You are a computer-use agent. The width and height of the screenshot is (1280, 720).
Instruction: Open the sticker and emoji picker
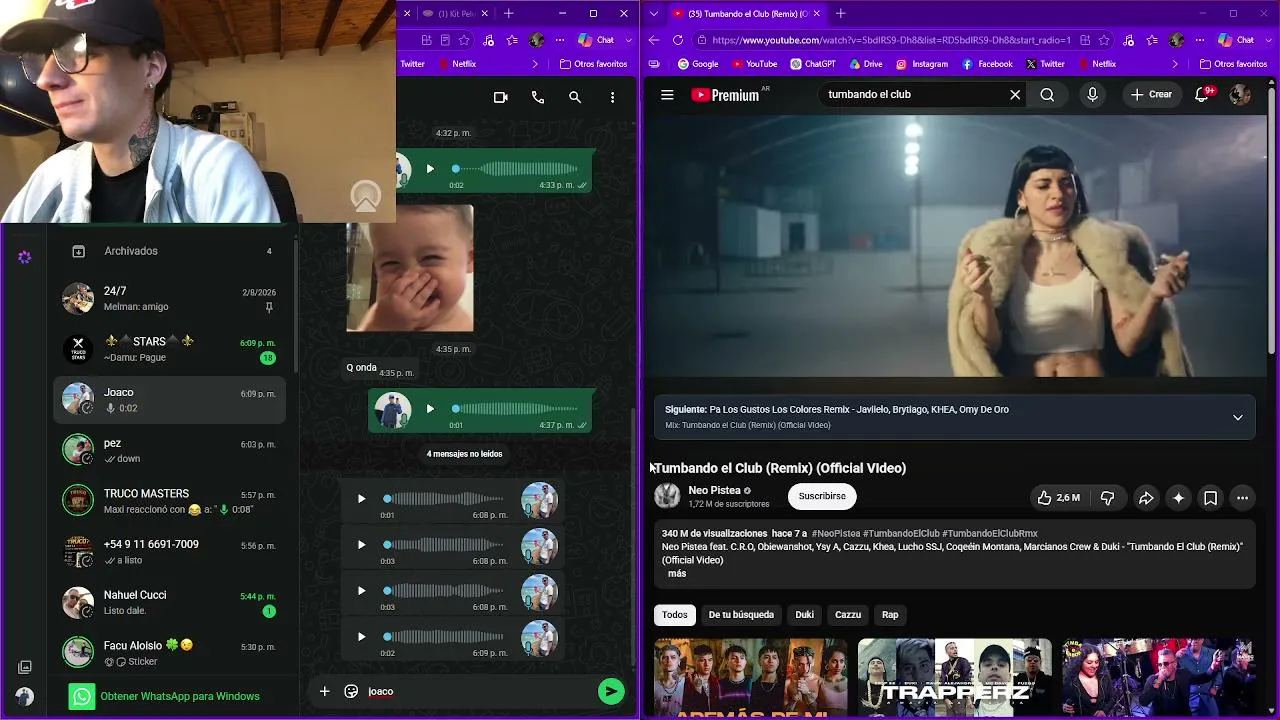(351, 691)
